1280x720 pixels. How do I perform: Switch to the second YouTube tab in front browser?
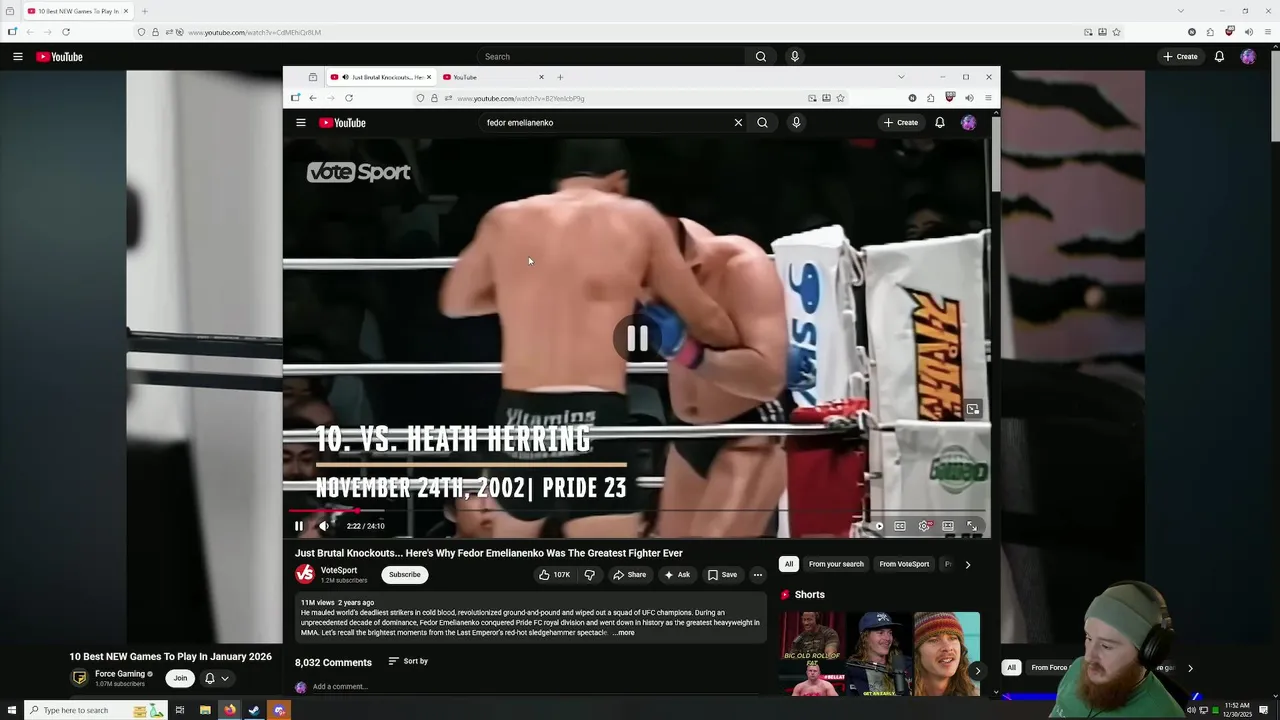tap(494, 77)
